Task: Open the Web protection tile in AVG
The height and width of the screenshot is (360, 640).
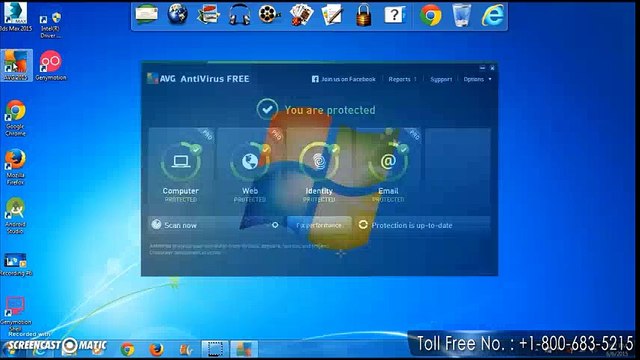Action: click(250, 168)
